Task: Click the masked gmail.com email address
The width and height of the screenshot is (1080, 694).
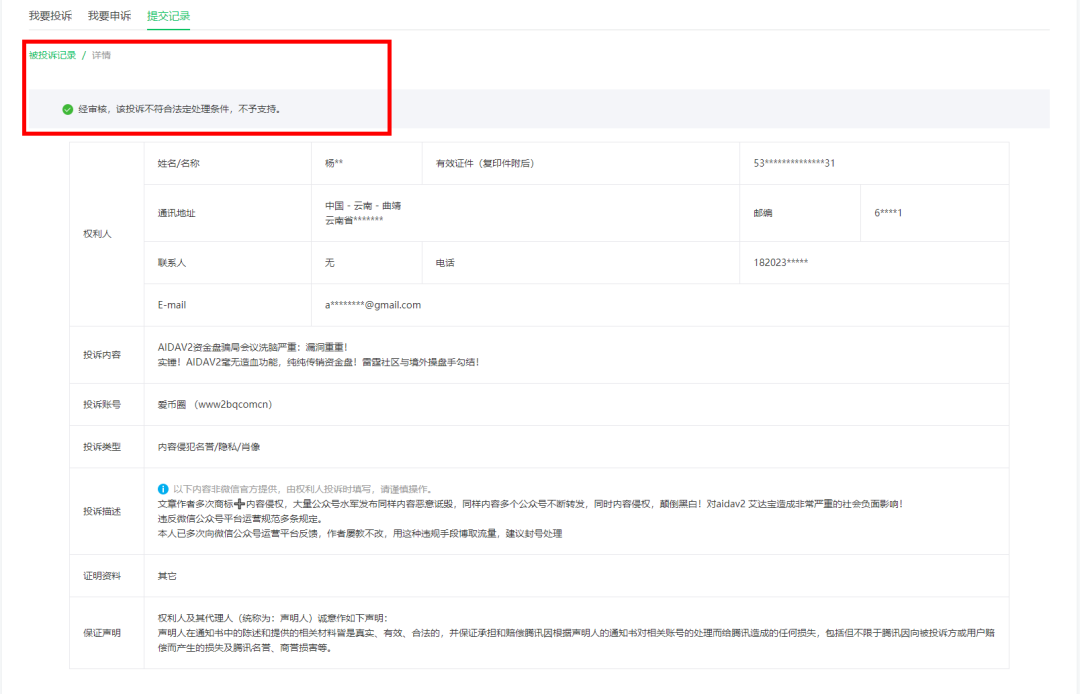Action: [373, 305]
